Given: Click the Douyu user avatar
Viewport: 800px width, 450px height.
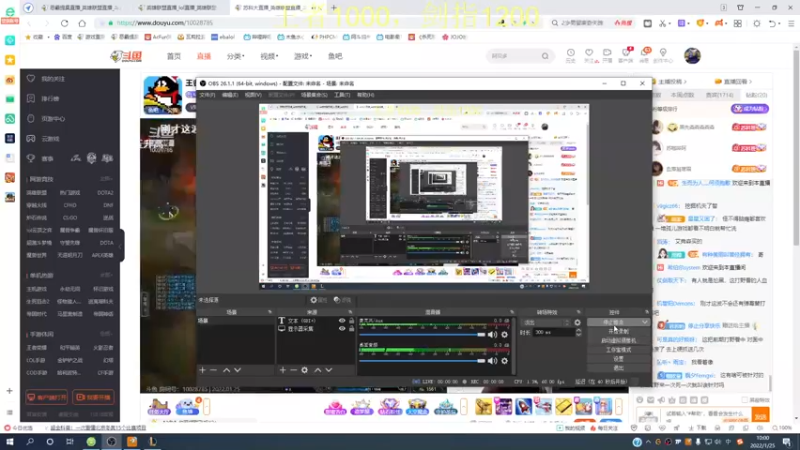Looking at the screenshot, I should 692,56.
